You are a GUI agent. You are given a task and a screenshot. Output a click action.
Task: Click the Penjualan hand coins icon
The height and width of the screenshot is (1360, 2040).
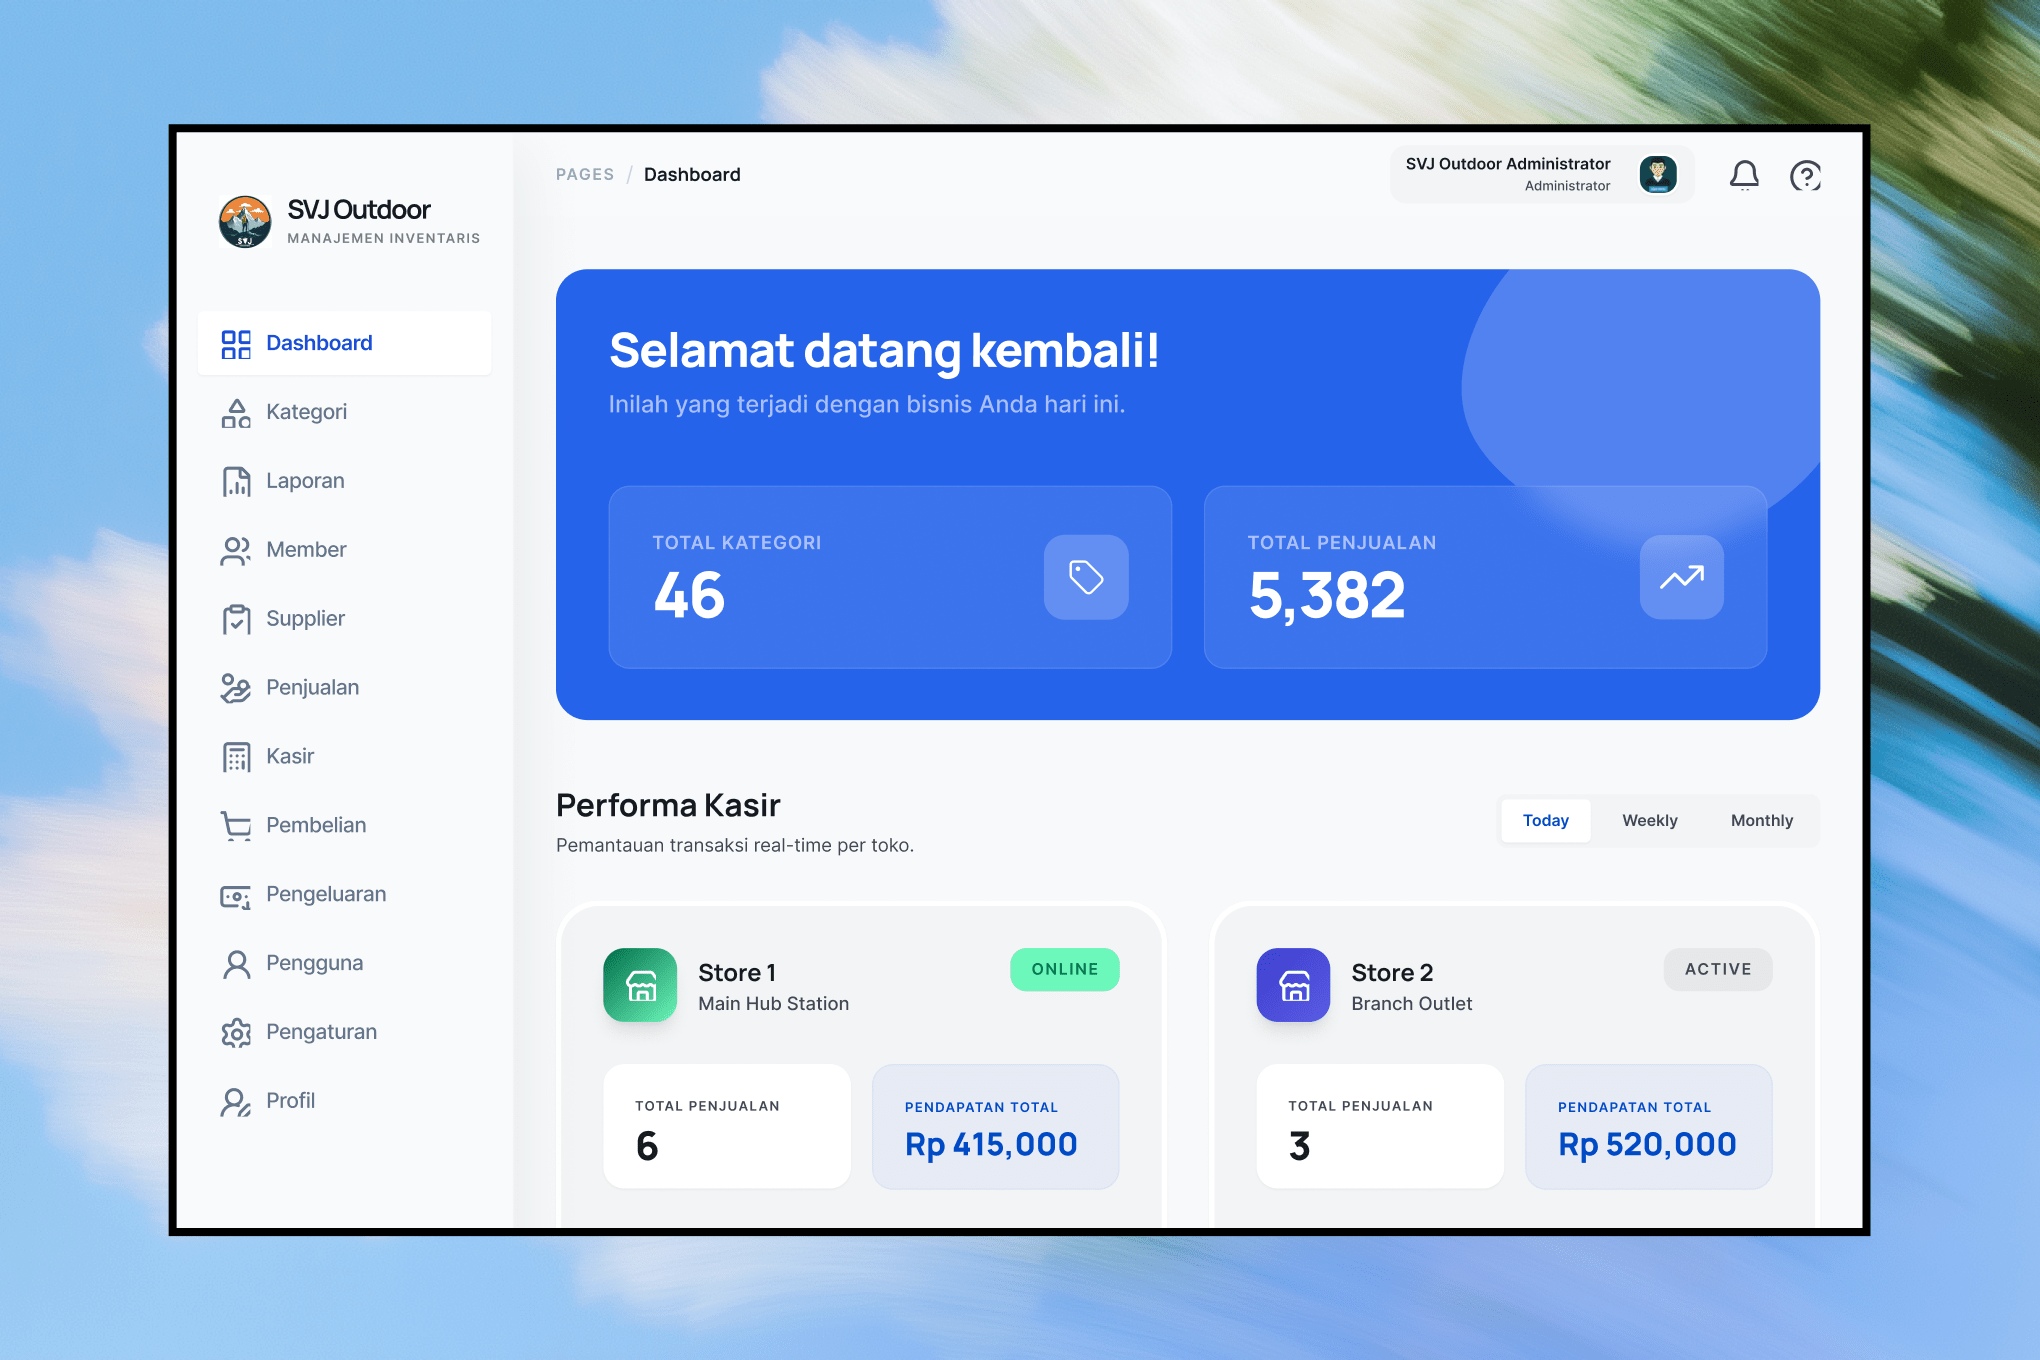click(236, 688)
